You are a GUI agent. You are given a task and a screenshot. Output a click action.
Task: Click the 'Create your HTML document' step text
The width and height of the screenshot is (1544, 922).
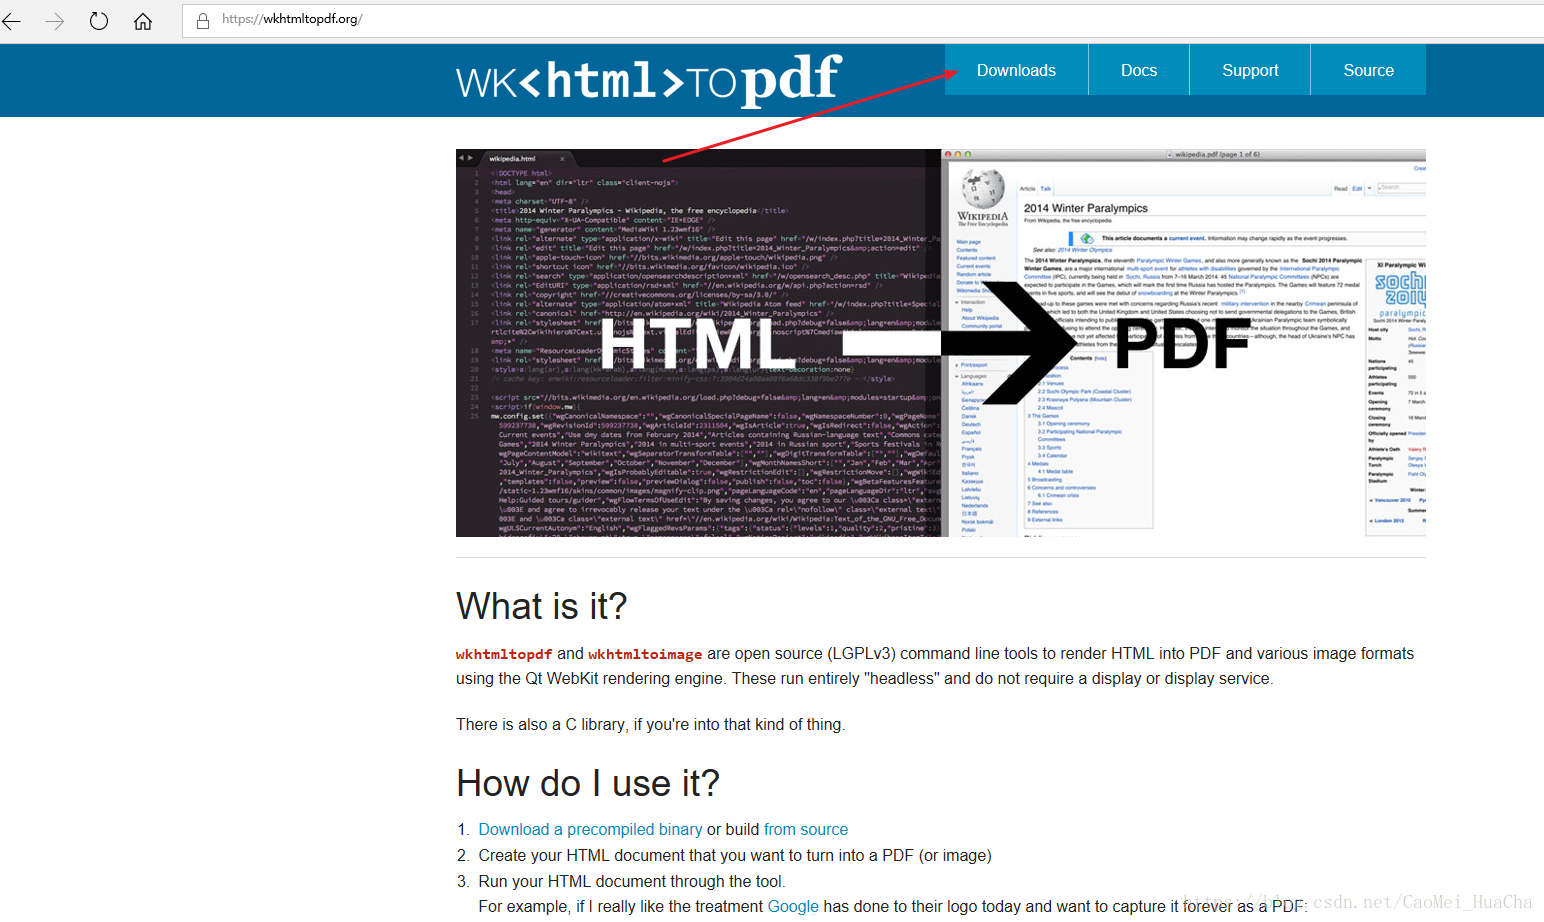coord(735,855)
